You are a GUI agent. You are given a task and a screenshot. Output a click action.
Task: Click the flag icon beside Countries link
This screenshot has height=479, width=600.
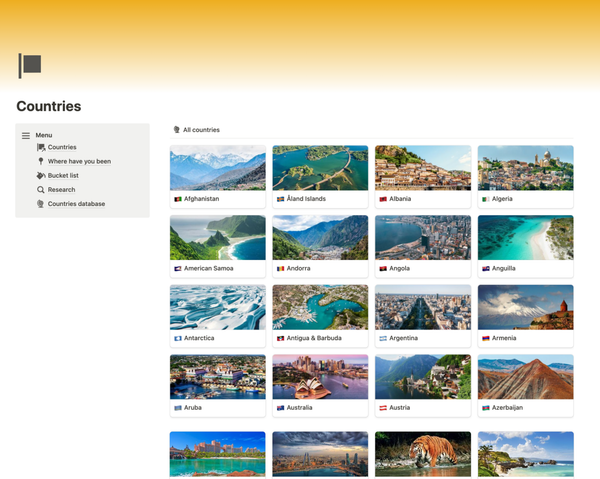(x=41, y=147)
